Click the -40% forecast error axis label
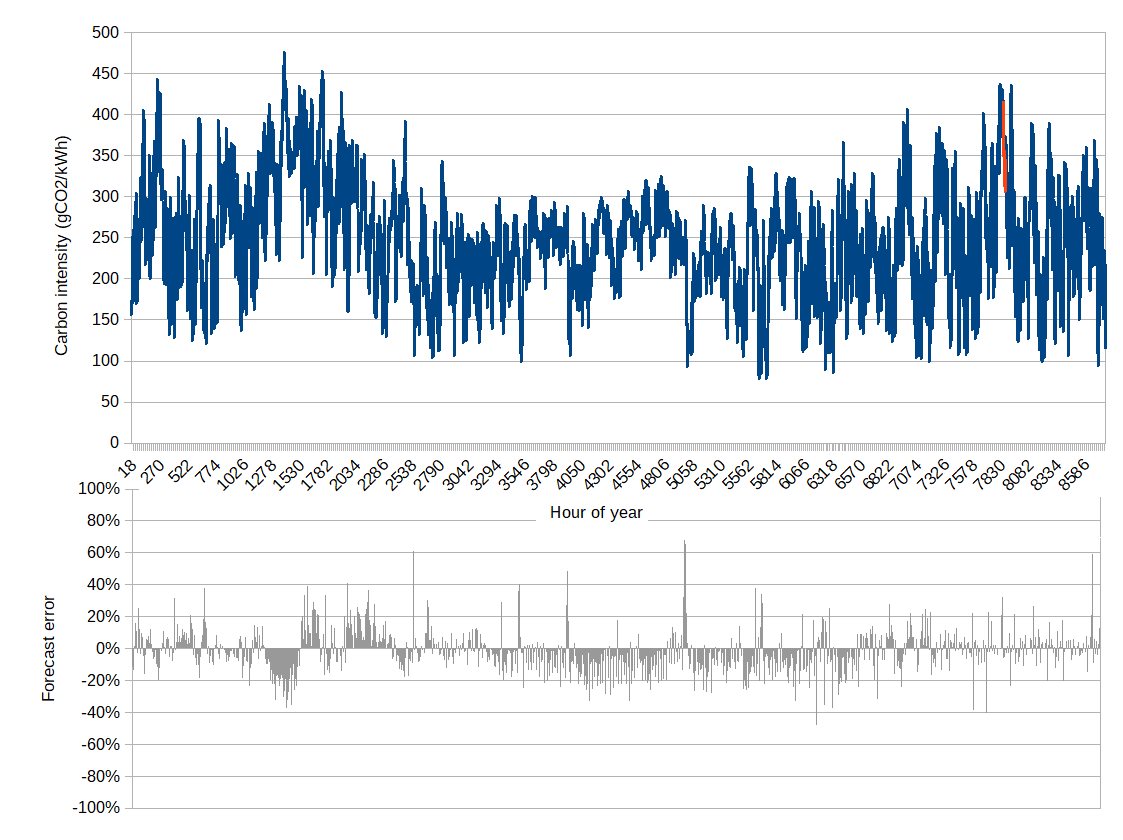The height and width of the screenshot is (840, 1123). click(98, 712)
